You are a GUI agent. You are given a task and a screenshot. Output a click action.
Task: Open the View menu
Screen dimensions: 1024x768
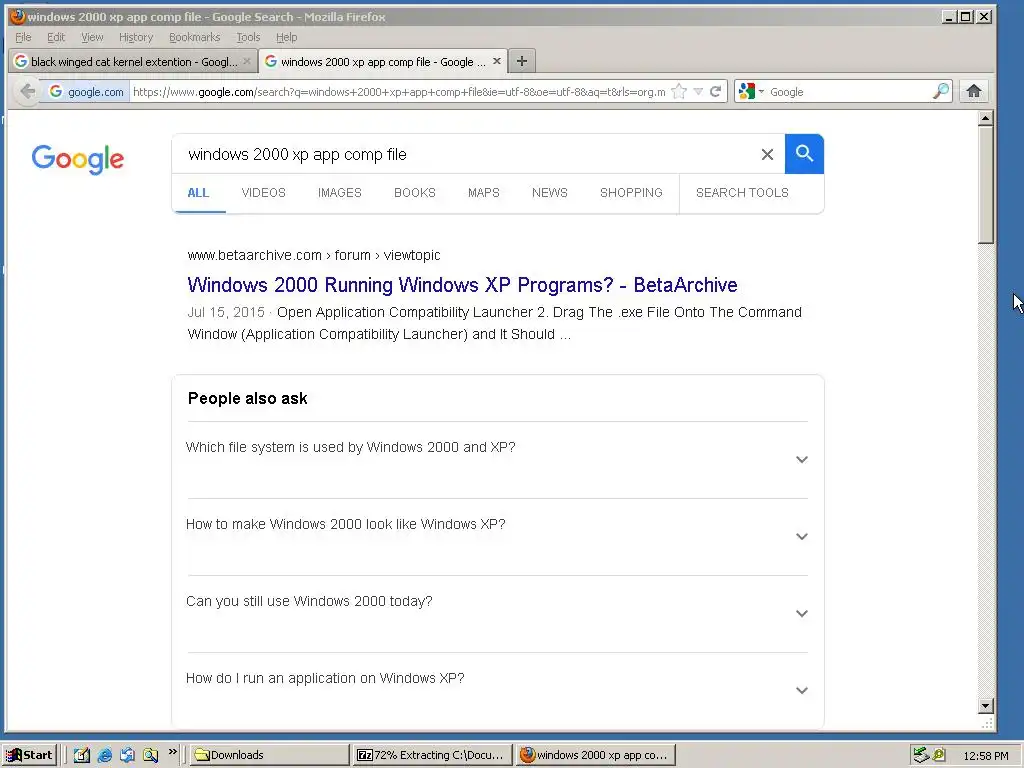tap(92, 37)
